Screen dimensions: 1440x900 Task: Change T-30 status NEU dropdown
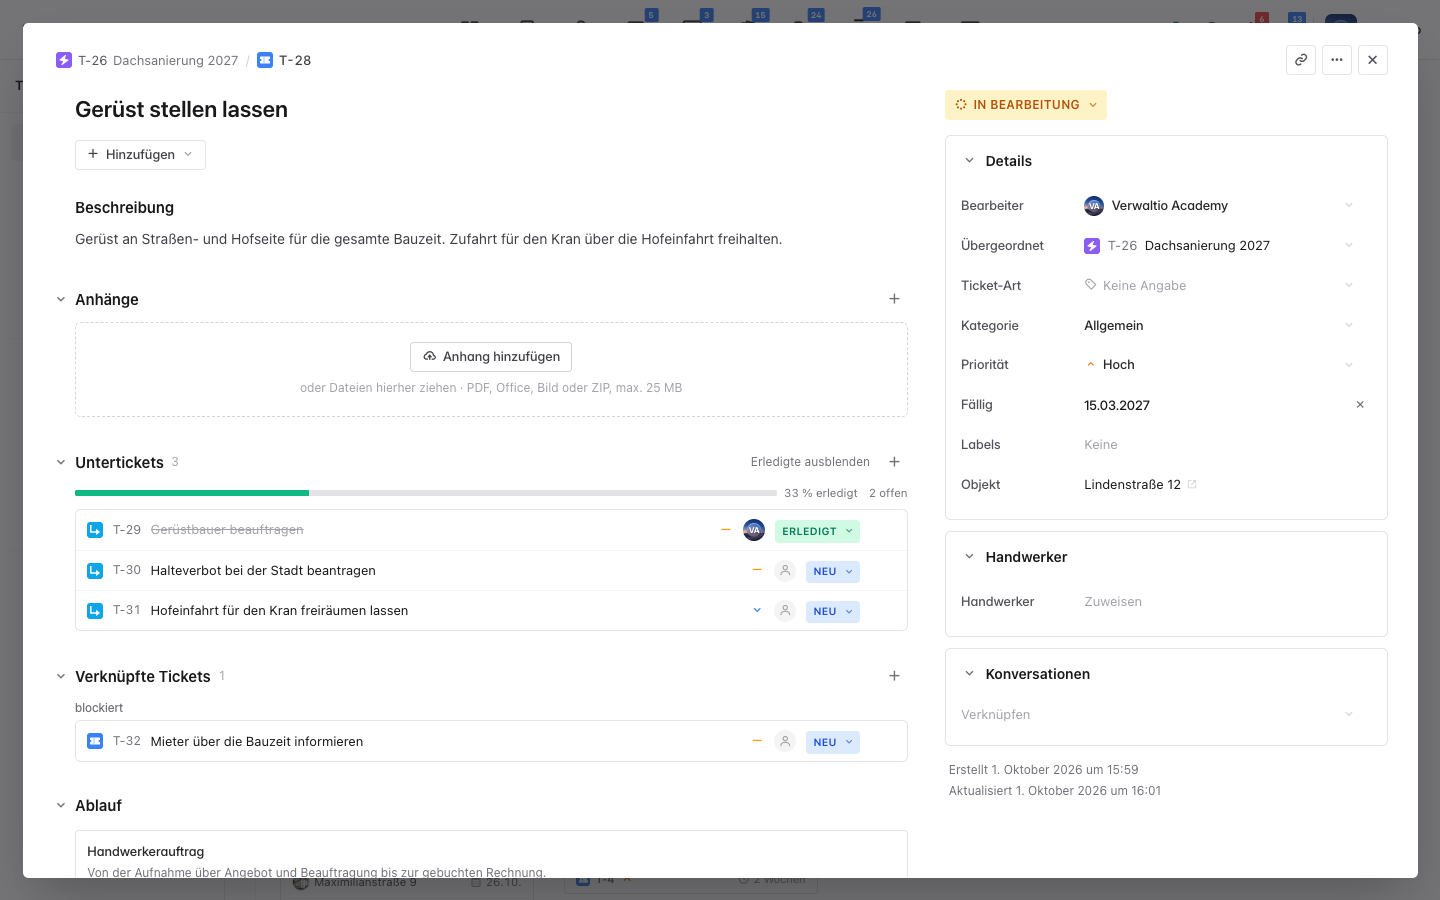click(x=832, y=572)
